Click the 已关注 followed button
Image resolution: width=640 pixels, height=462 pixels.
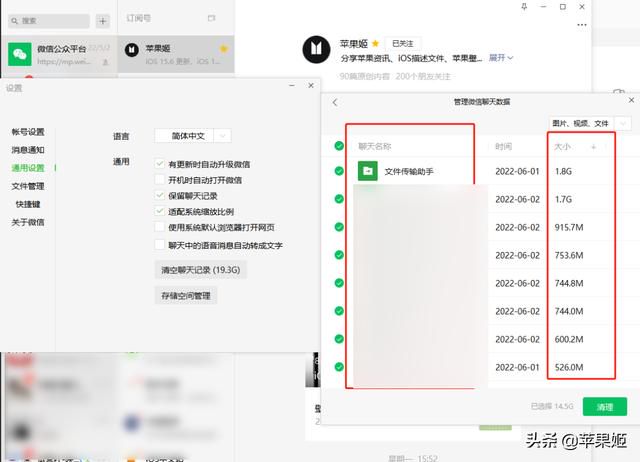tap(402, 43)
